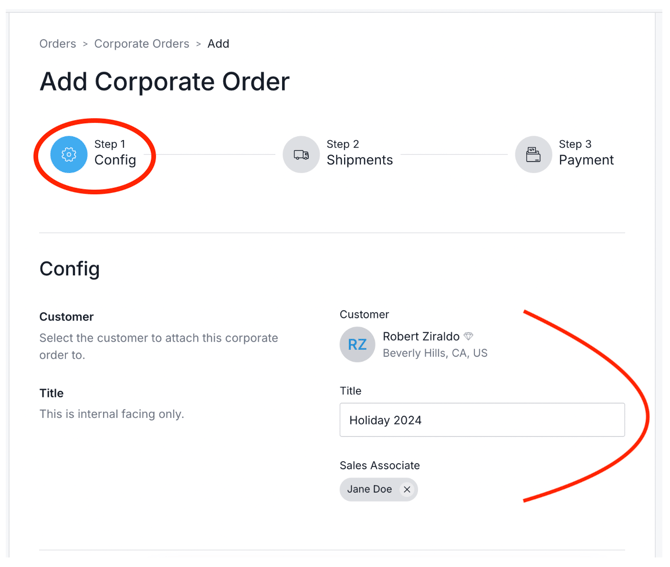Click the Add Corporate Order page heading
The width and height of the screenshot is (670, 567).
pos(164,82)
